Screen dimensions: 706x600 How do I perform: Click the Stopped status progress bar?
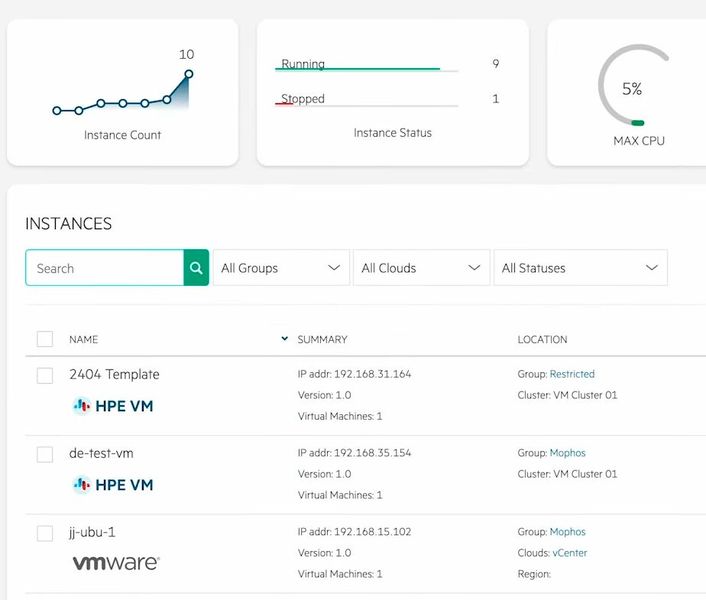(367, 105)
